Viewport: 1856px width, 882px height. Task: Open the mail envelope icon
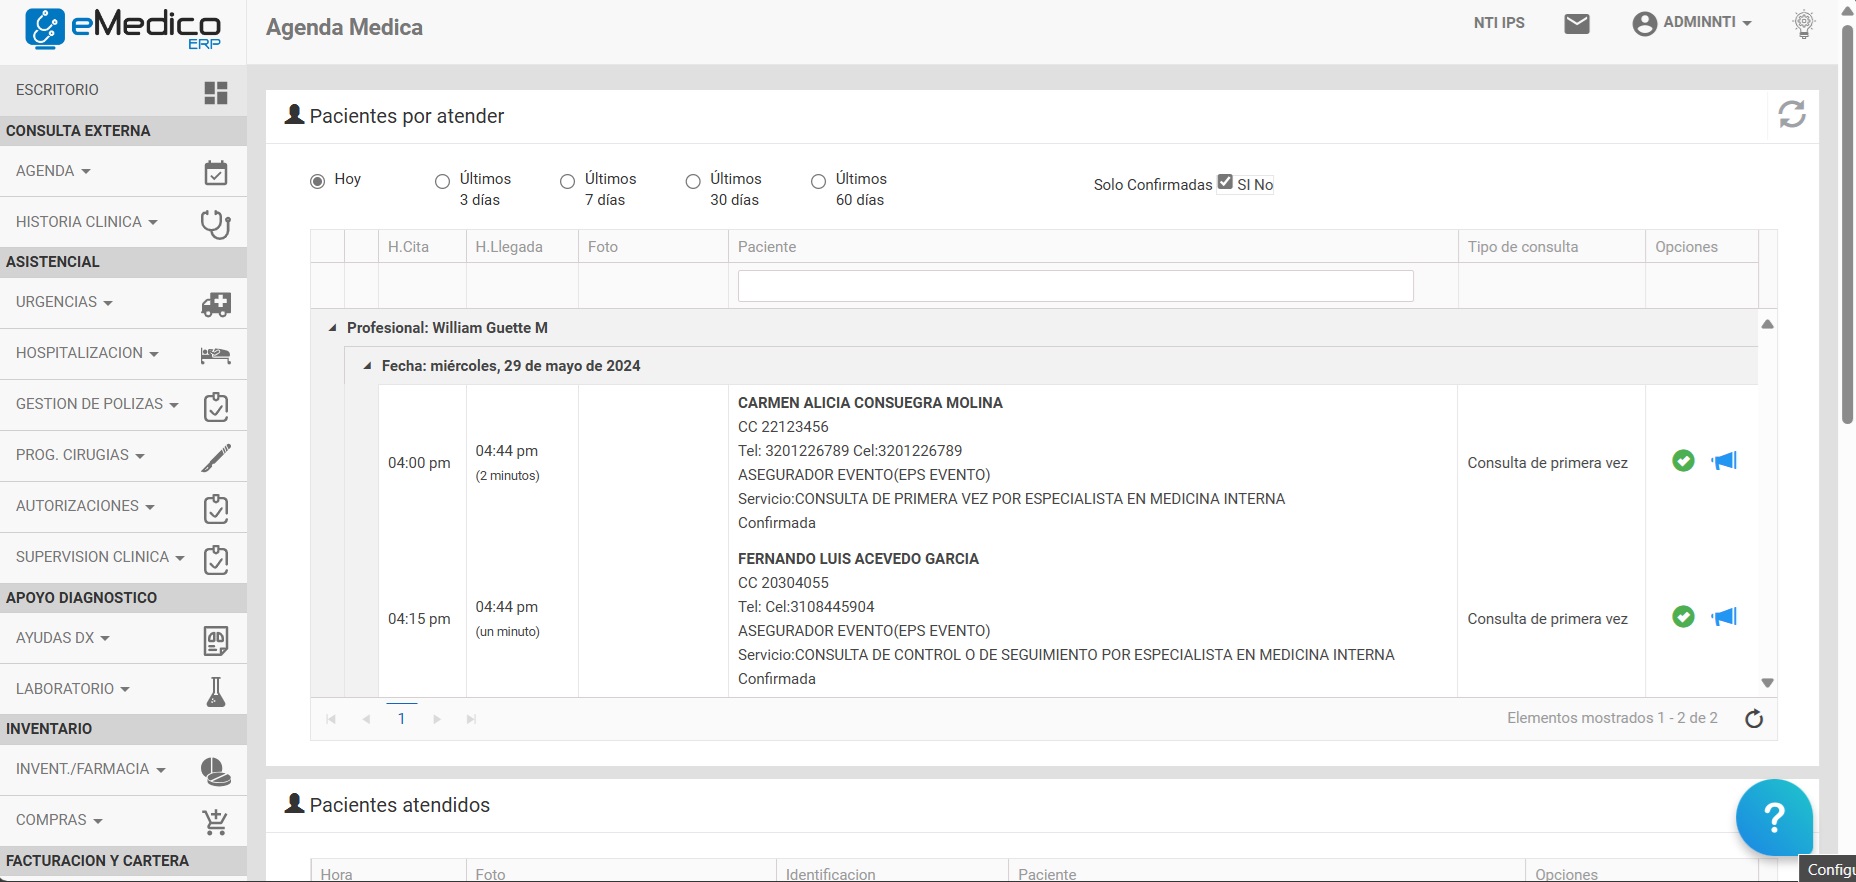click(x=1577, y=24)
